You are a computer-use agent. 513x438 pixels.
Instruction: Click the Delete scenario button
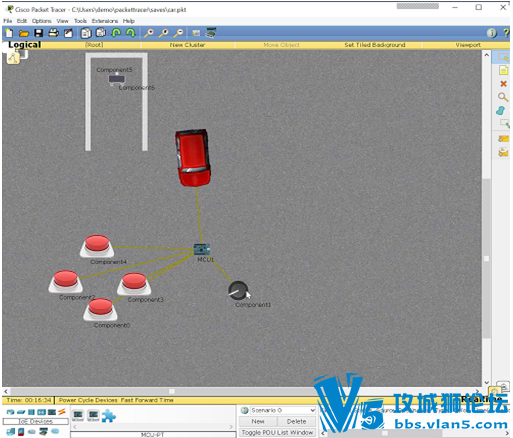pyautogui.click(x=296, y=421)
